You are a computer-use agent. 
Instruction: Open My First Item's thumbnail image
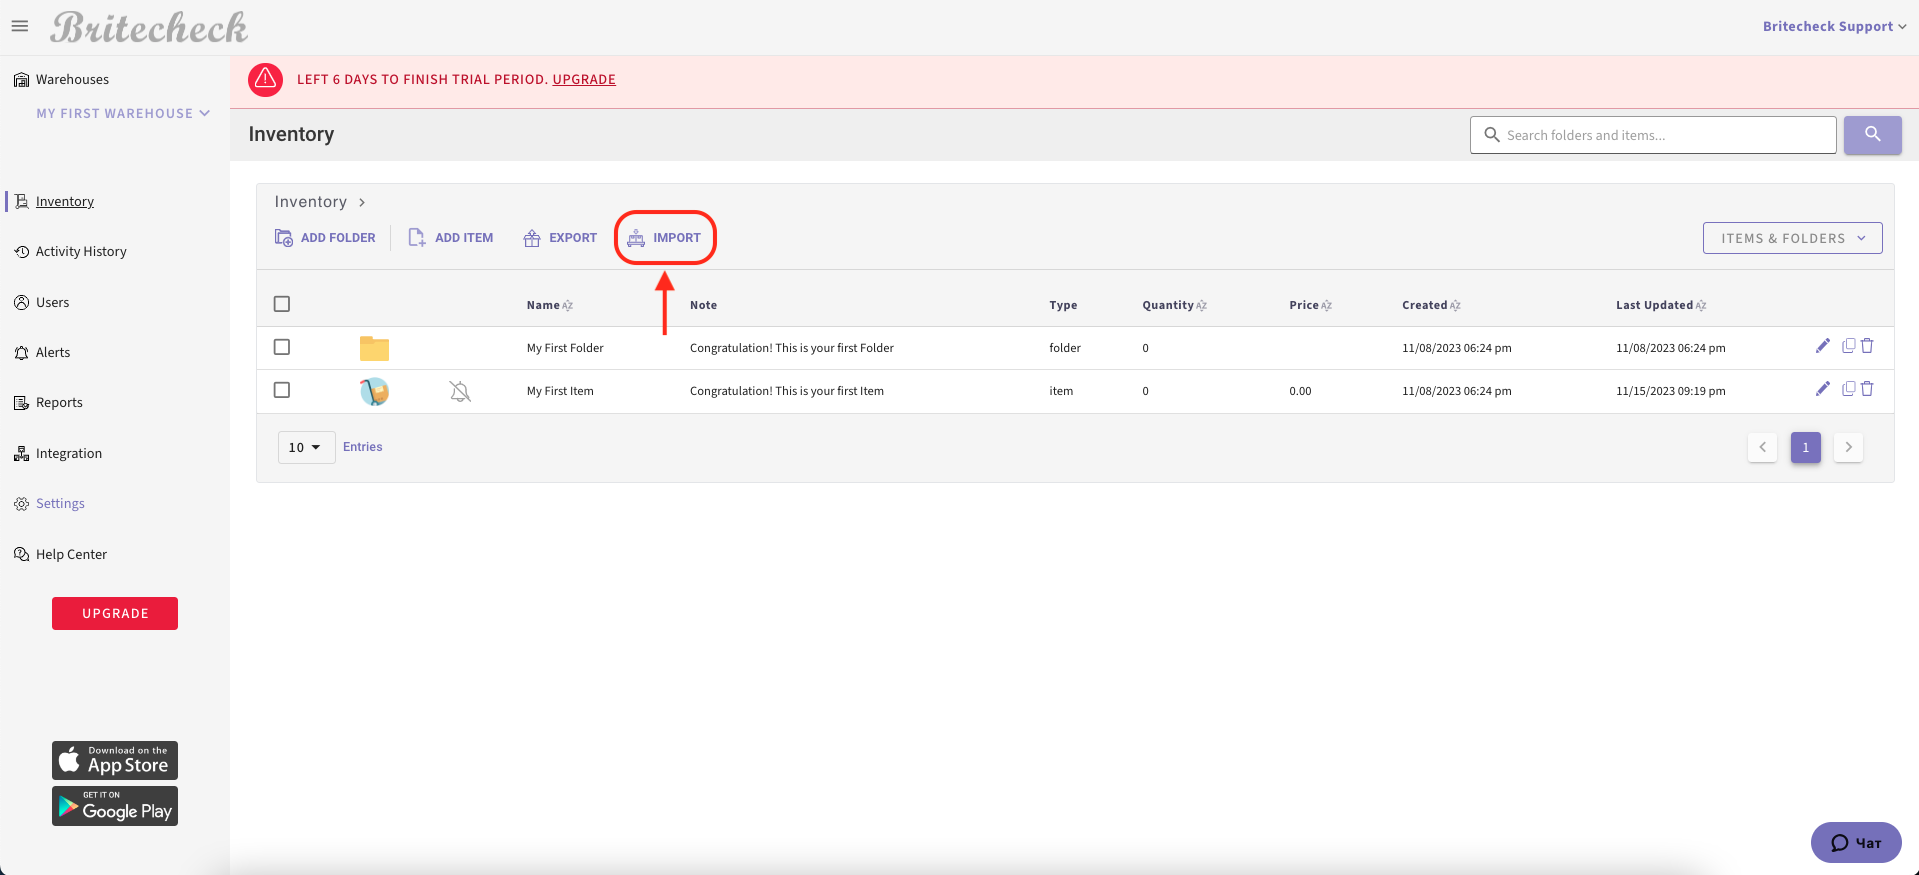click(x=374, y=391)
